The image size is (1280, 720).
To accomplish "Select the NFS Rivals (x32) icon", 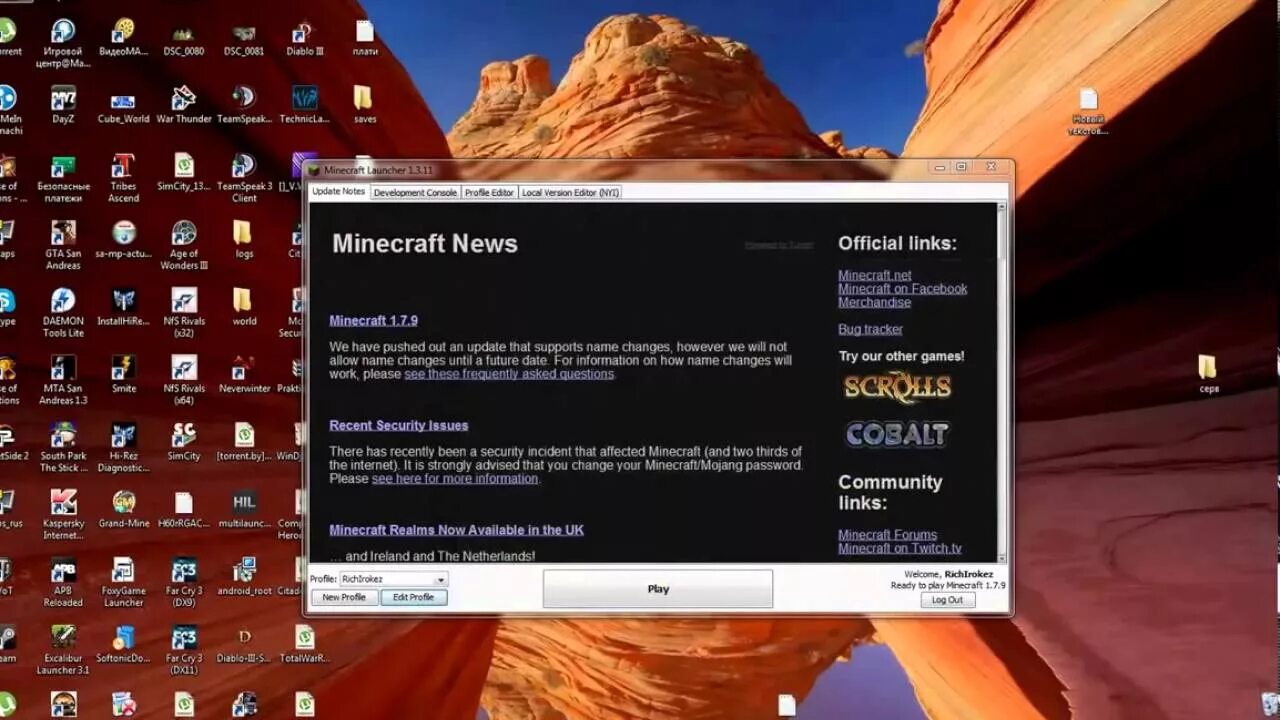I will (x=184, y=312).
